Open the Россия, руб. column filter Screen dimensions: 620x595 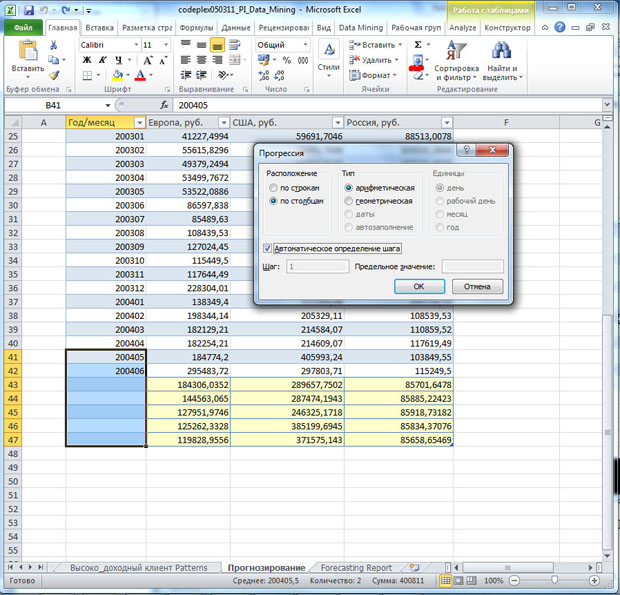point(447,123)
